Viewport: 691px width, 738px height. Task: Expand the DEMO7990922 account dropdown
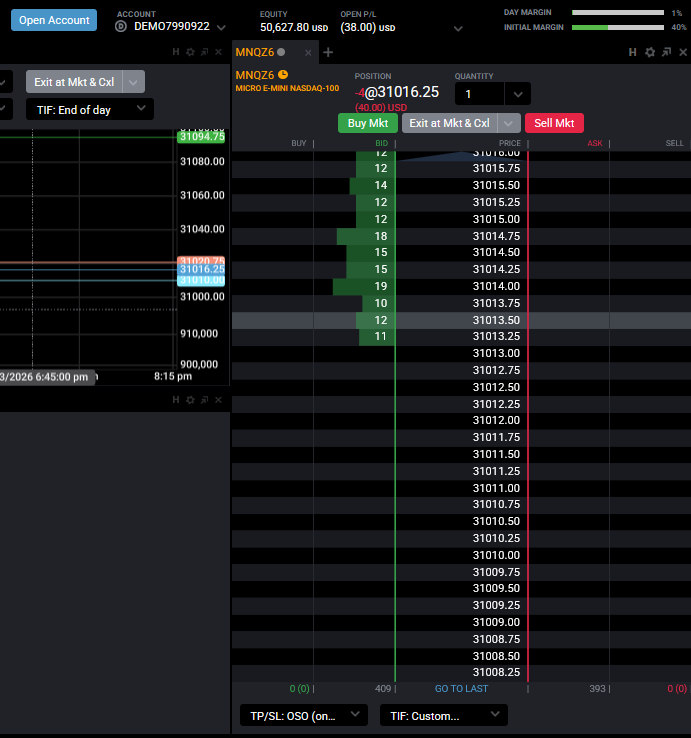(x=221, y=28)
